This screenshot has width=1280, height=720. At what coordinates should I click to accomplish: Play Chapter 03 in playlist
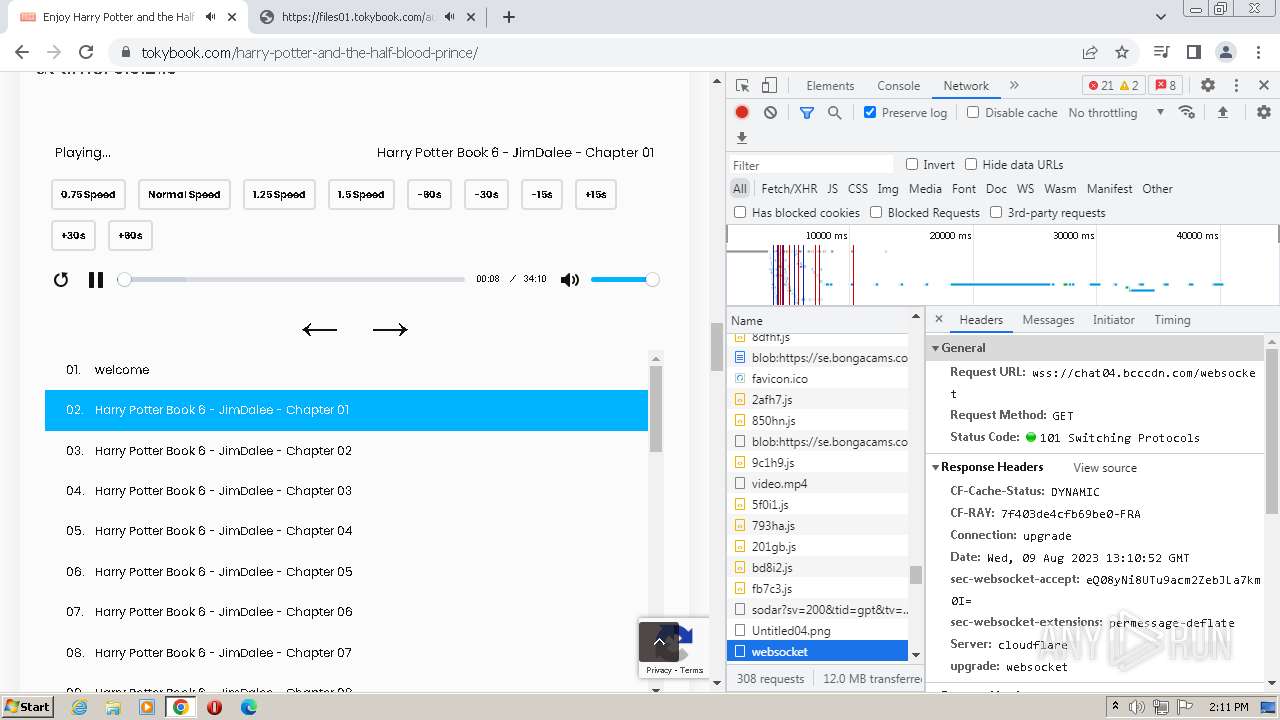(x=346, y=491)
